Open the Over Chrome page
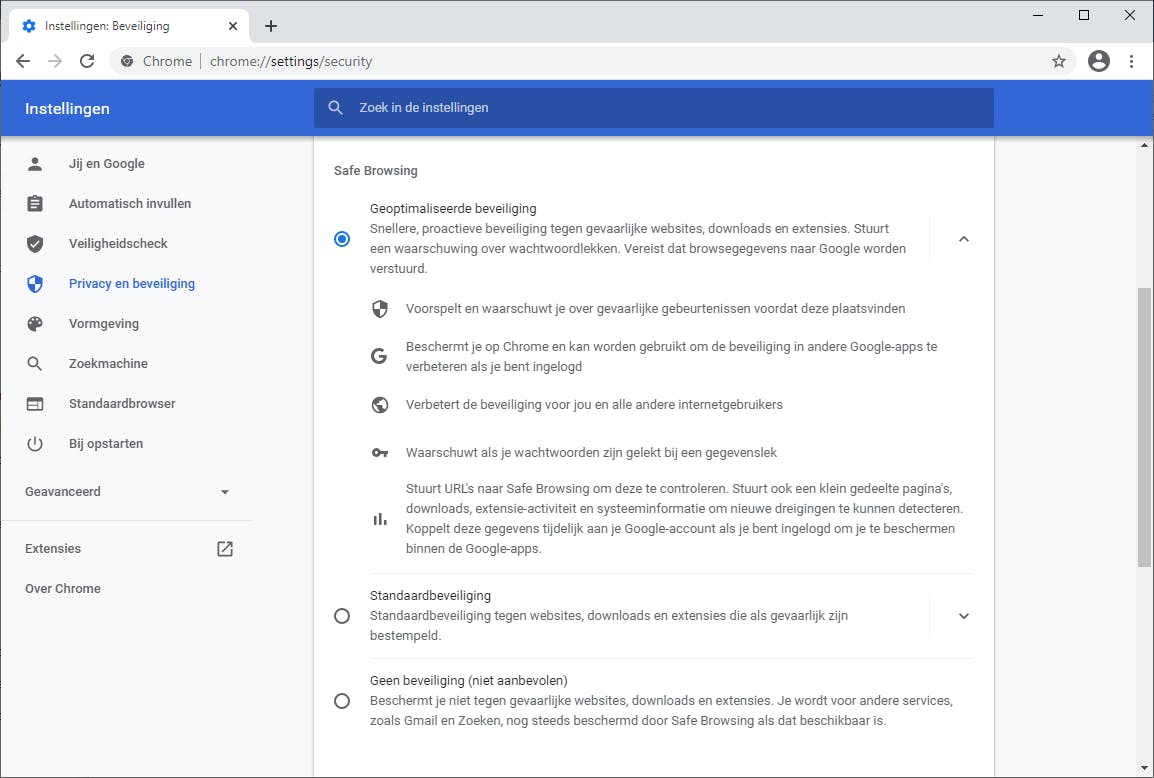Viewport: 1154px width, 778px height. tap(63, 588)
